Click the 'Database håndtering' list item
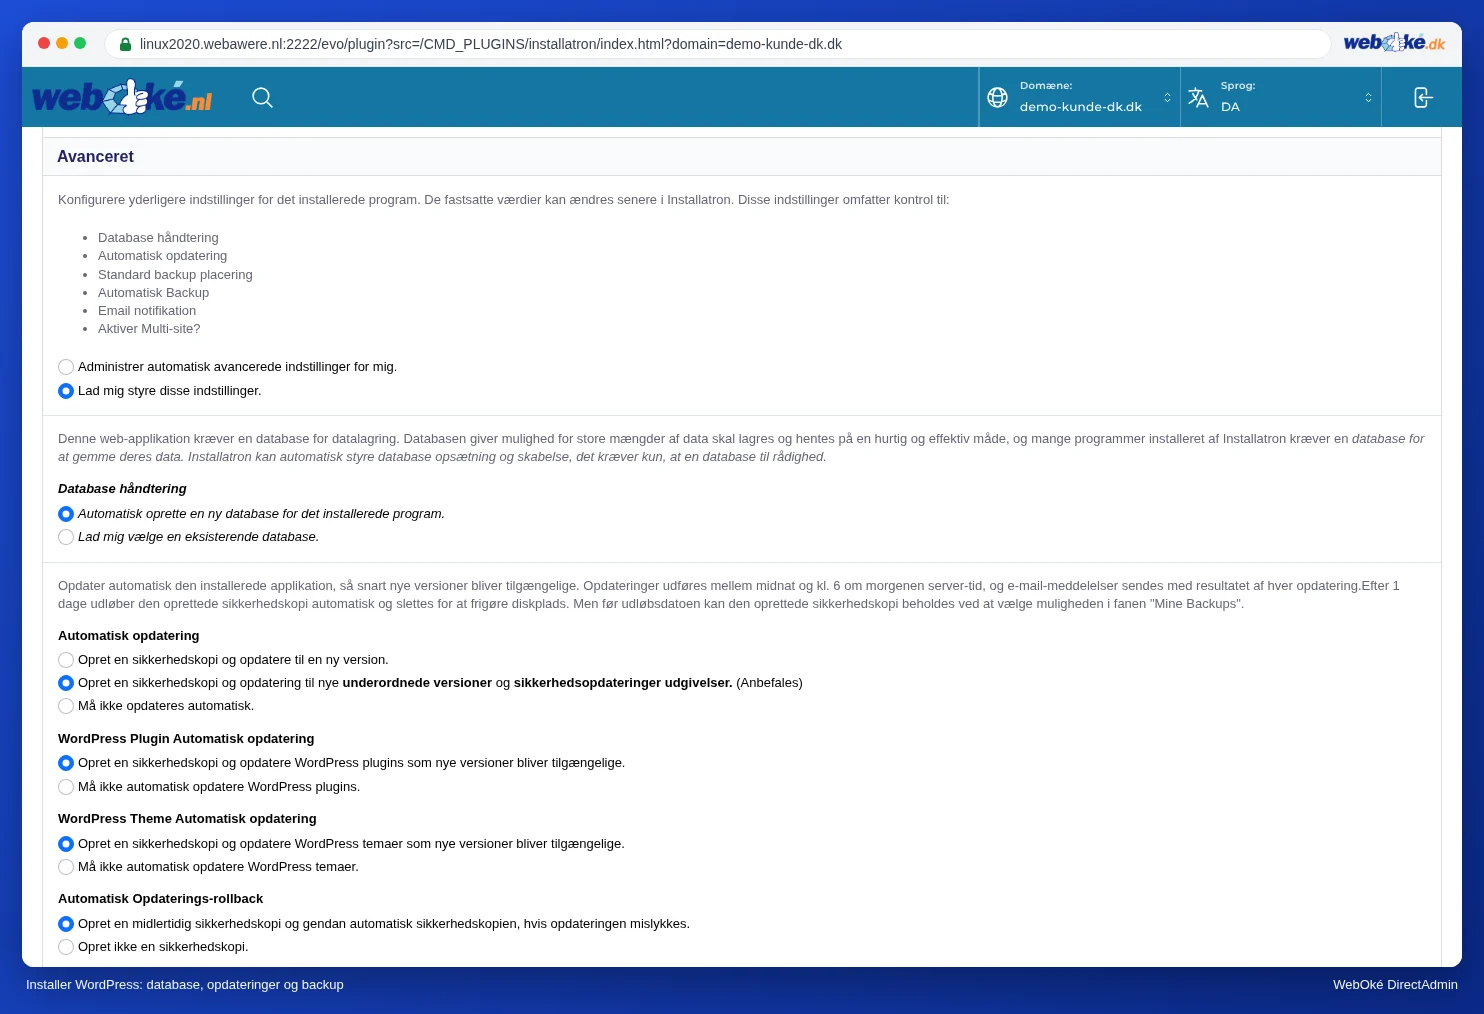 click(158, 238)
